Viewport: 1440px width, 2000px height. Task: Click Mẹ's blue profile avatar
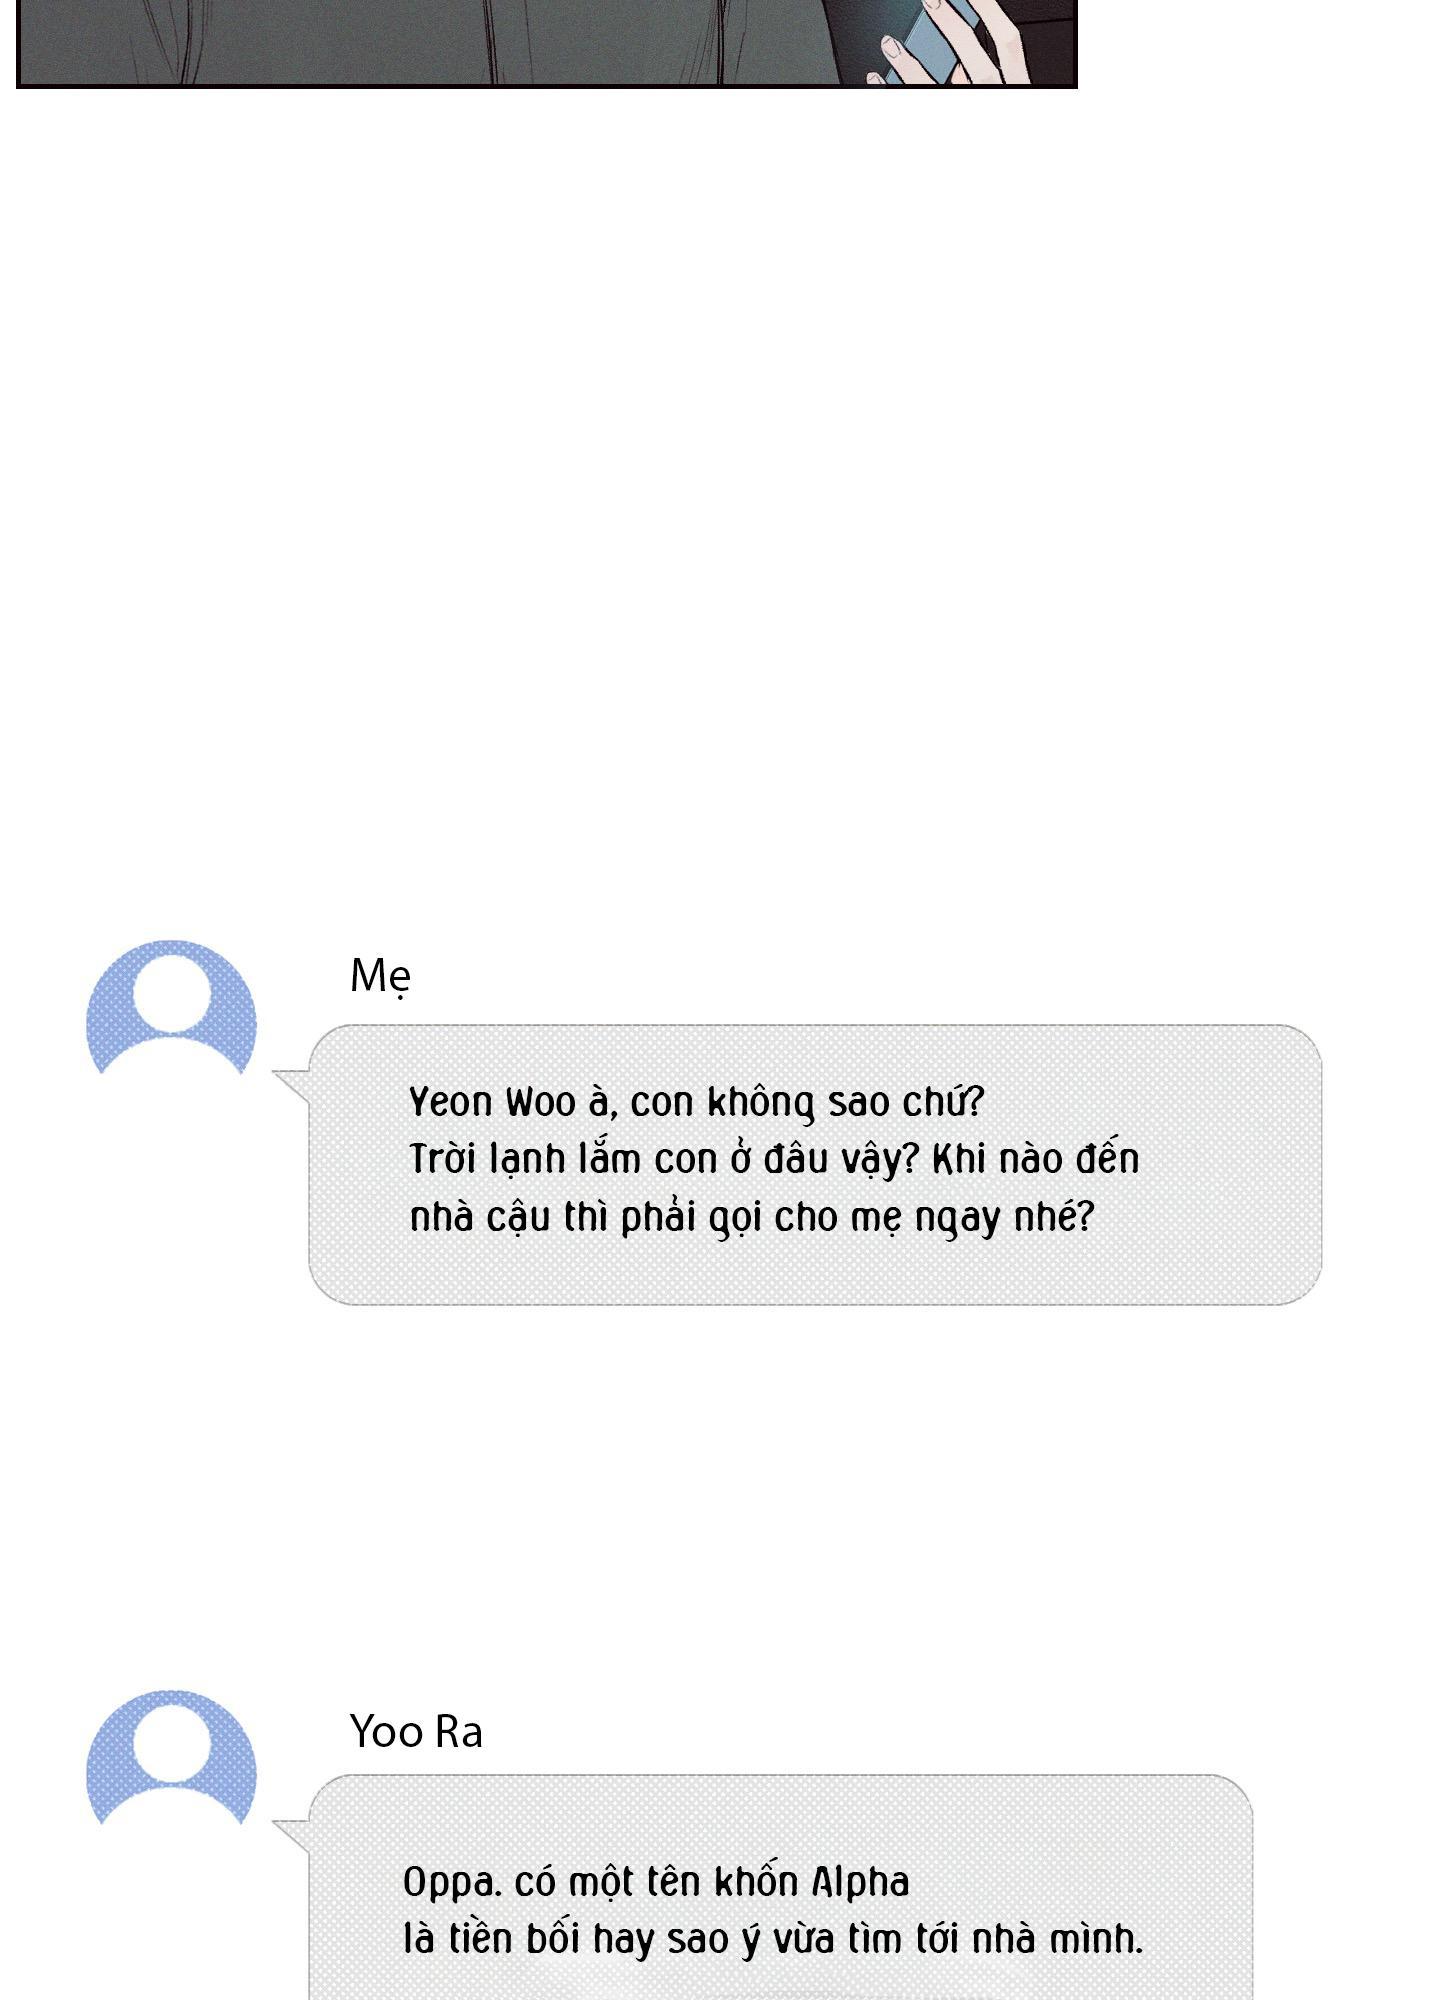point(171,1007)
